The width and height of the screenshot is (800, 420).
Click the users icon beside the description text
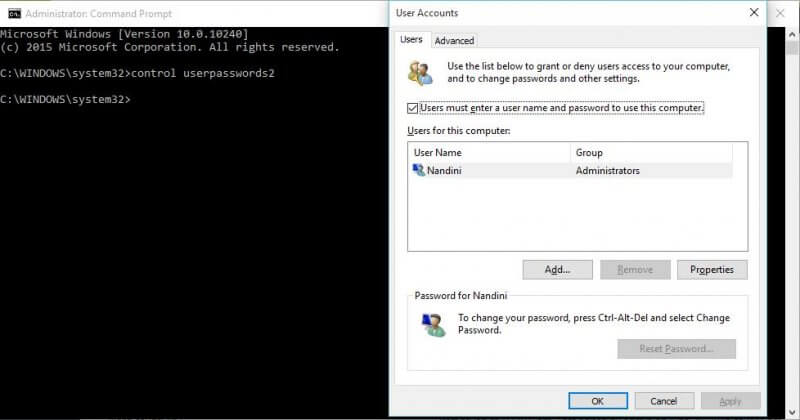point(420,72)
